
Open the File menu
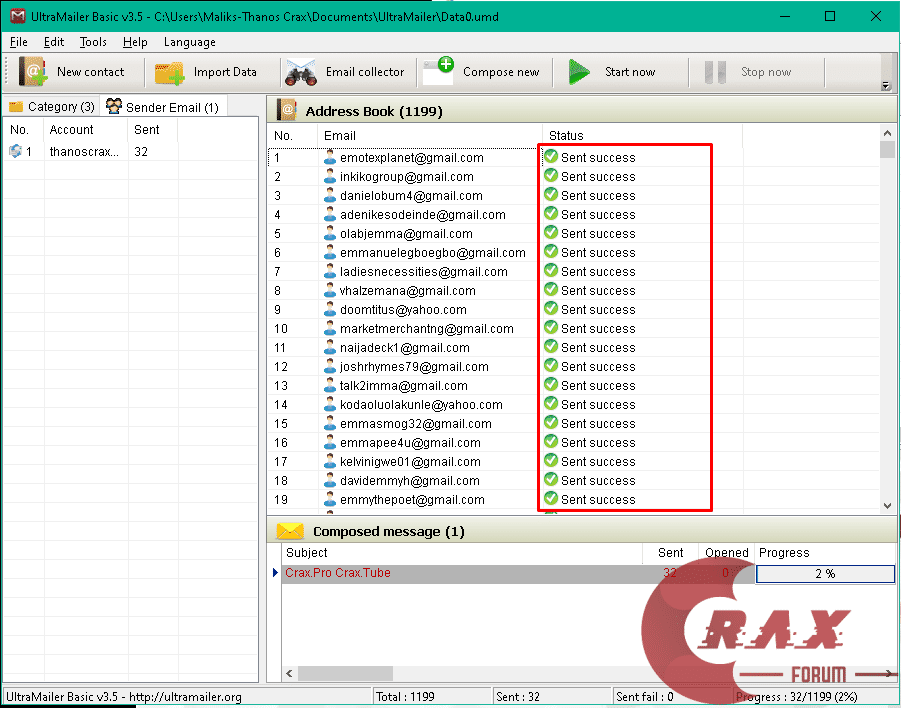pyautogui.click(x=18, y=42)
